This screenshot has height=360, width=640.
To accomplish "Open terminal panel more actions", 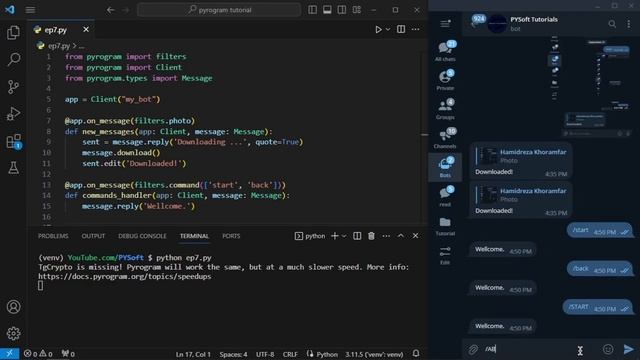I will click(x=386, y=236).
